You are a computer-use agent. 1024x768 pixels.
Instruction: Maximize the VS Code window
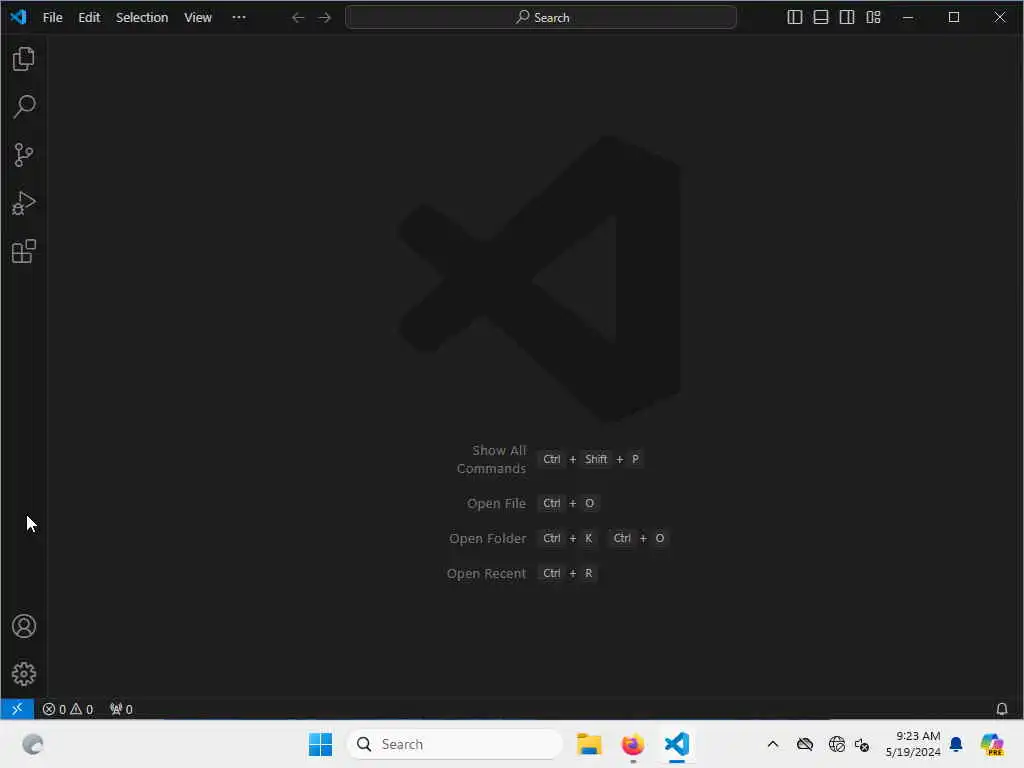(954, 18)
